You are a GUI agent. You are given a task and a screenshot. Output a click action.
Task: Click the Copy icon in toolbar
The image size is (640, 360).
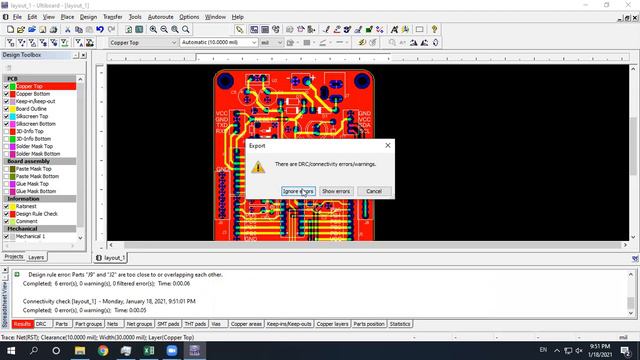click(x=79, y=29)
